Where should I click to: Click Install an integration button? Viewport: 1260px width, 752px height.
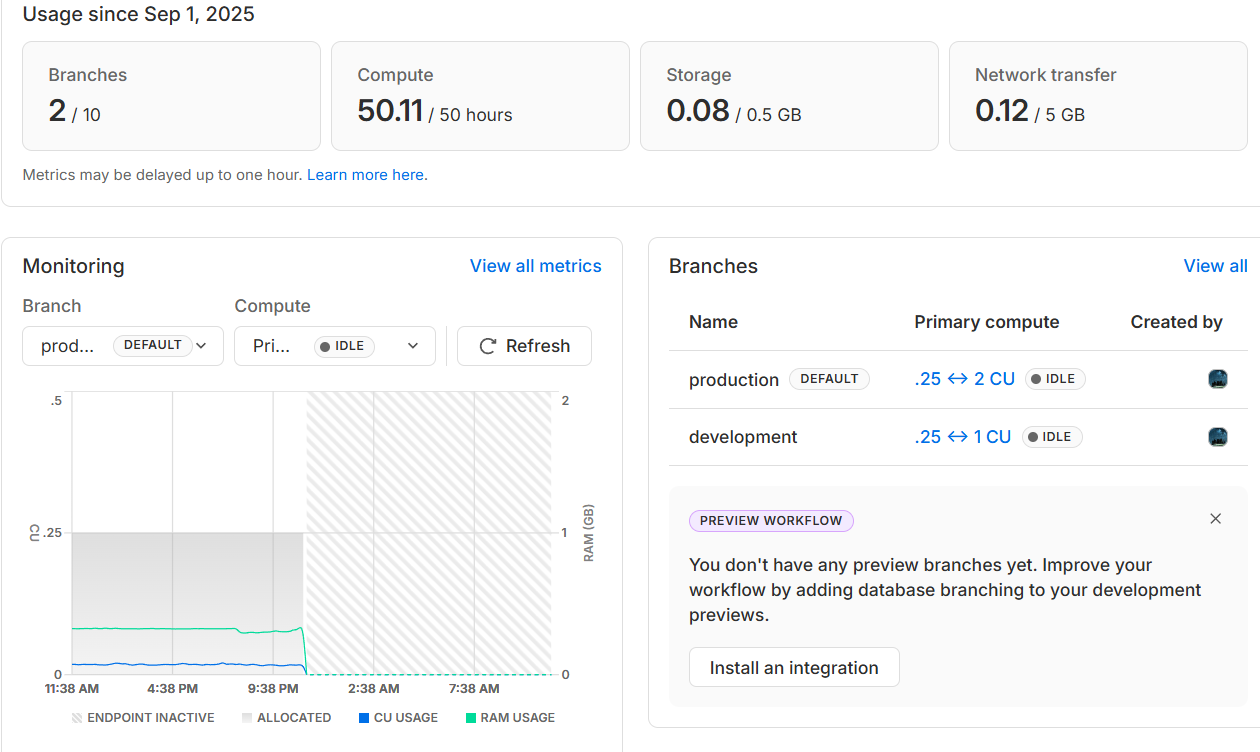pyautogui.click(x=794, y=668)
